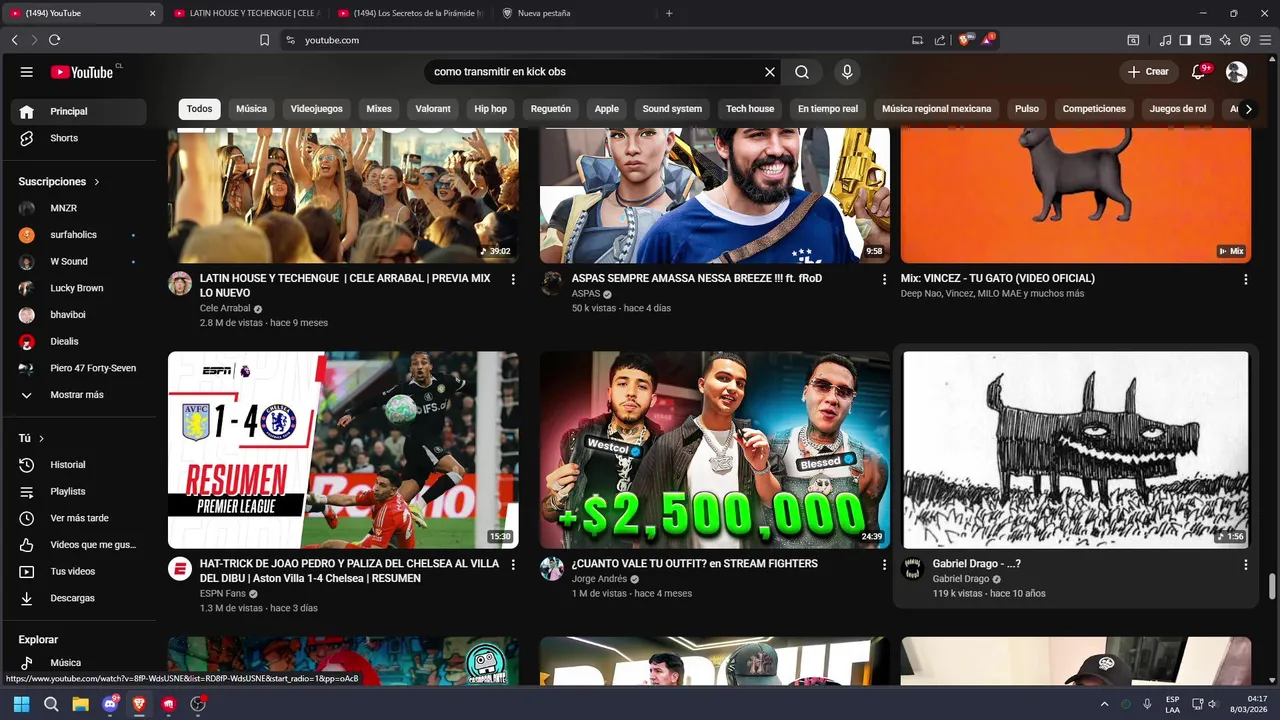Bookmark this page with the bookmark icon
Screen dimensions: 1280x720
pos(264,40)
